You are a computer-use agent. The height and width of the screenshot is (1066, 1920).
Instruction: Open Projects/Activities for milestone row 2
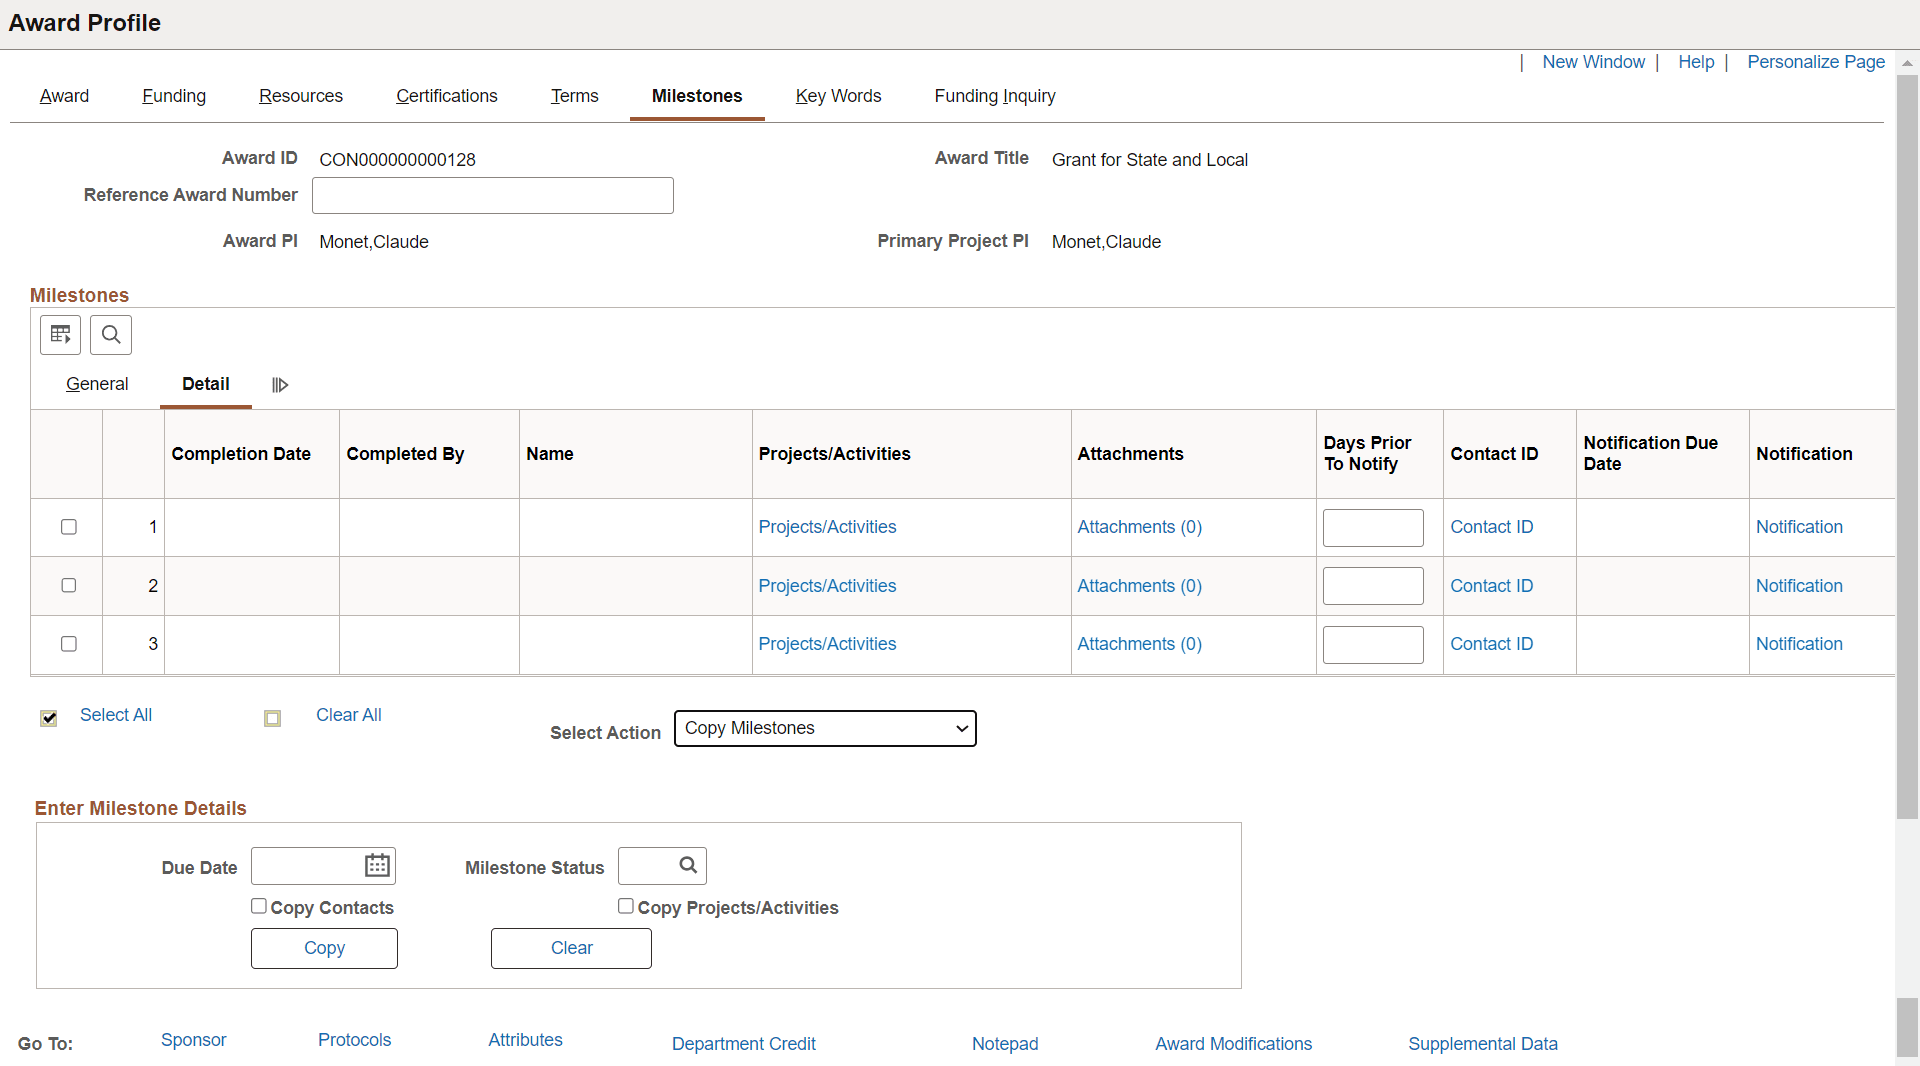click(827, 586)
